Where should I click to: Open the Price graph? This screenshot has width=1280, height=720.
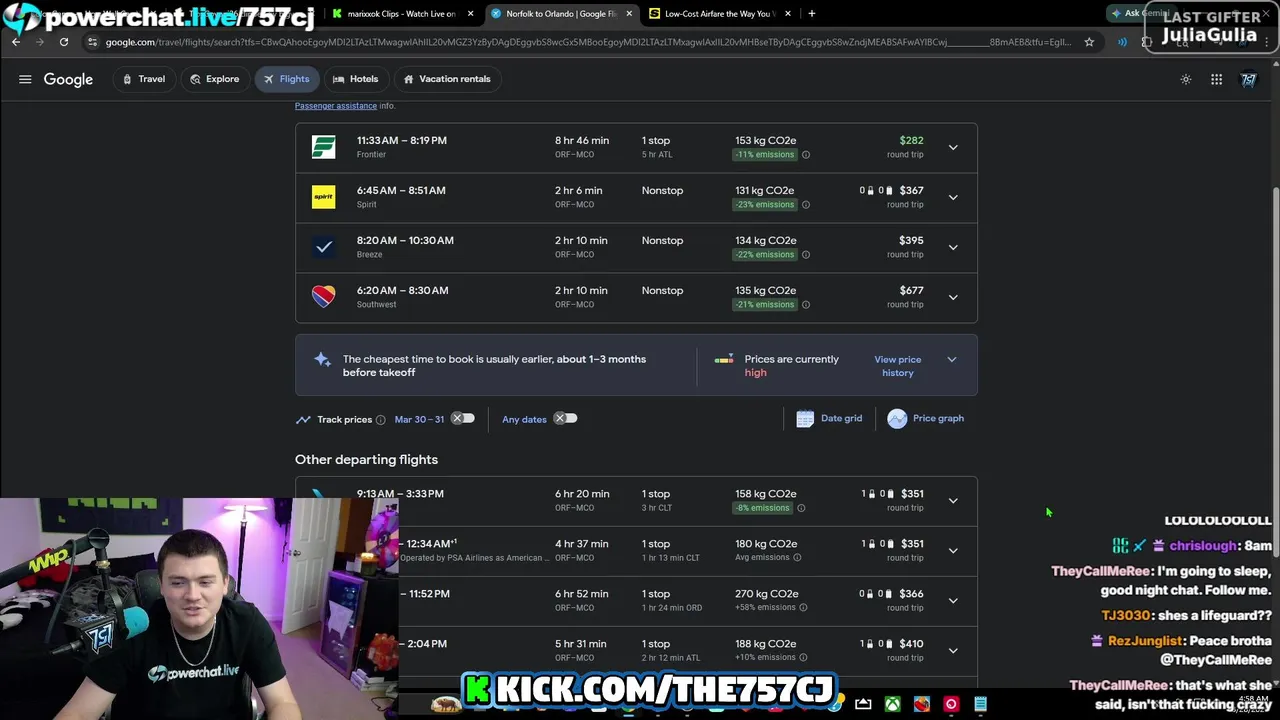(925, 418)
